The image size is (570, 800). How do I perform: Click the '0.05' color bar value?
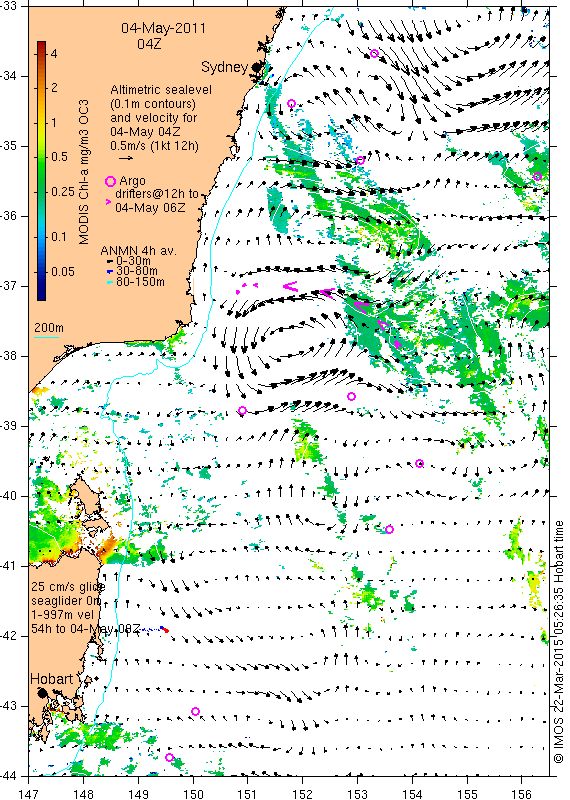[x=63, y=271]
